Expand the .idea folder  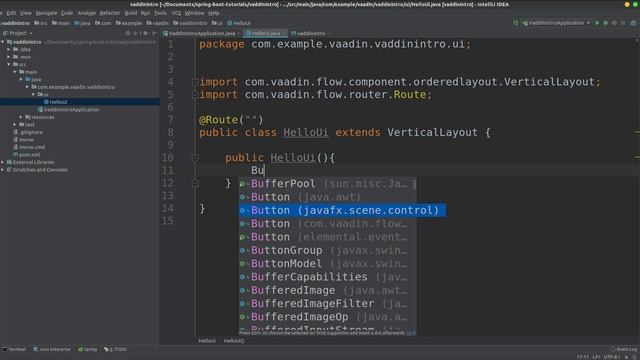tap(9, 49)
